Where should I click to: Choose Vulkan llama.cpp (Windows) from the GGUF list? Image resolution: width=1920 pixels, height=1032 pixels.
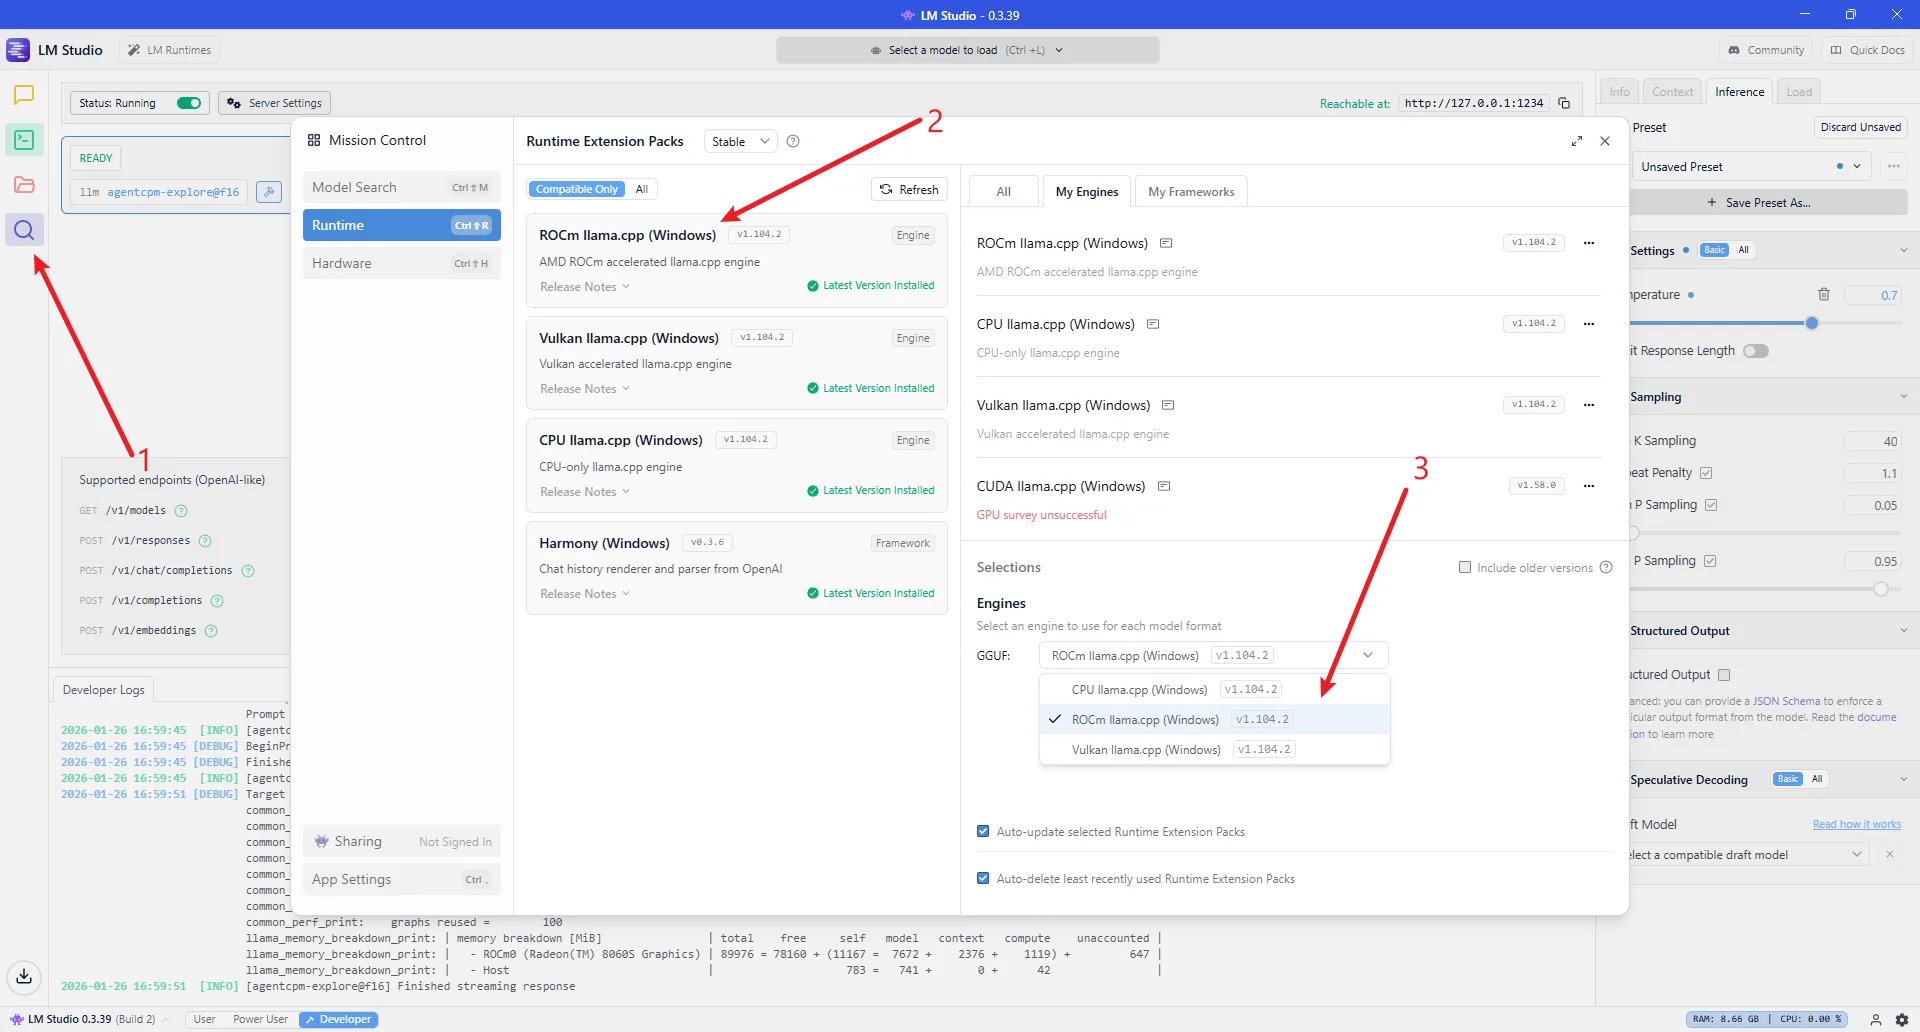1215,749
